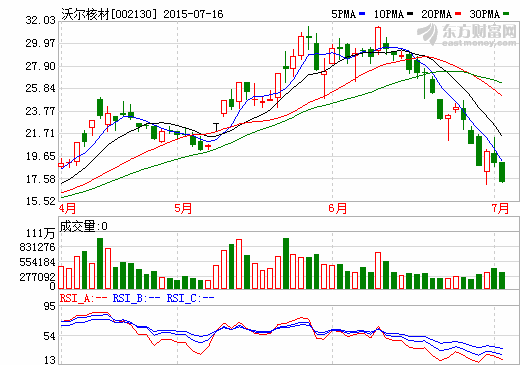Viewport: 520px width, 365px height.
Task: Click the tallest red volume bar in May
Action: pos(239,264)
